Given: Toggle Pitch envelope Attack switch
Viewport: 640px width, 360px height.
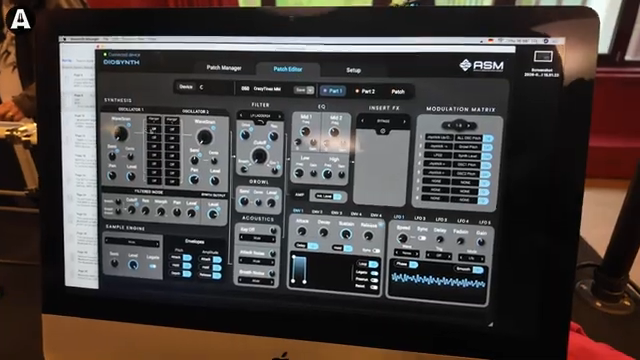Looking at the screenshot, I should pos(187,258).
